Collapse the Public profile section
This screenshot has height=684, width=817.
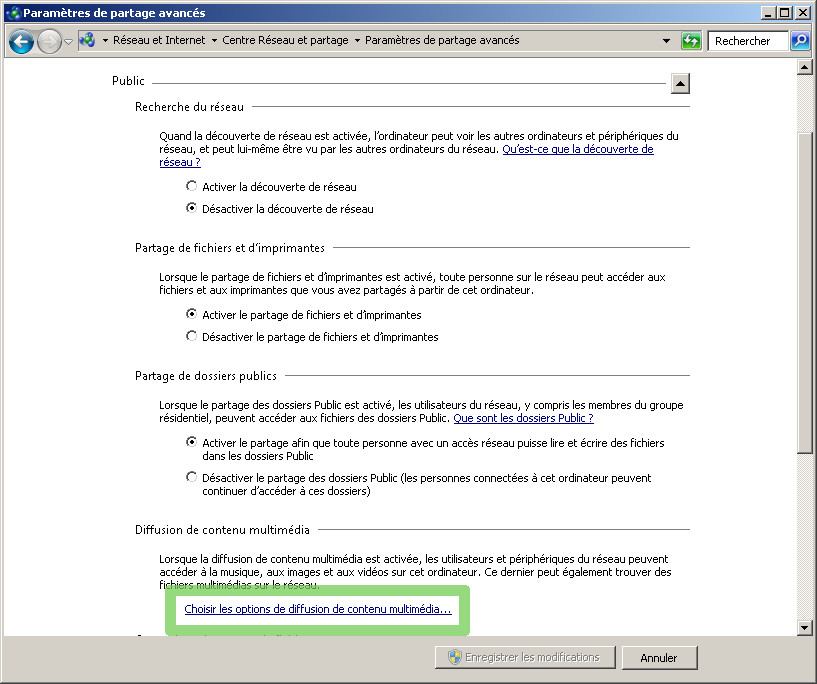coord(680,83)
